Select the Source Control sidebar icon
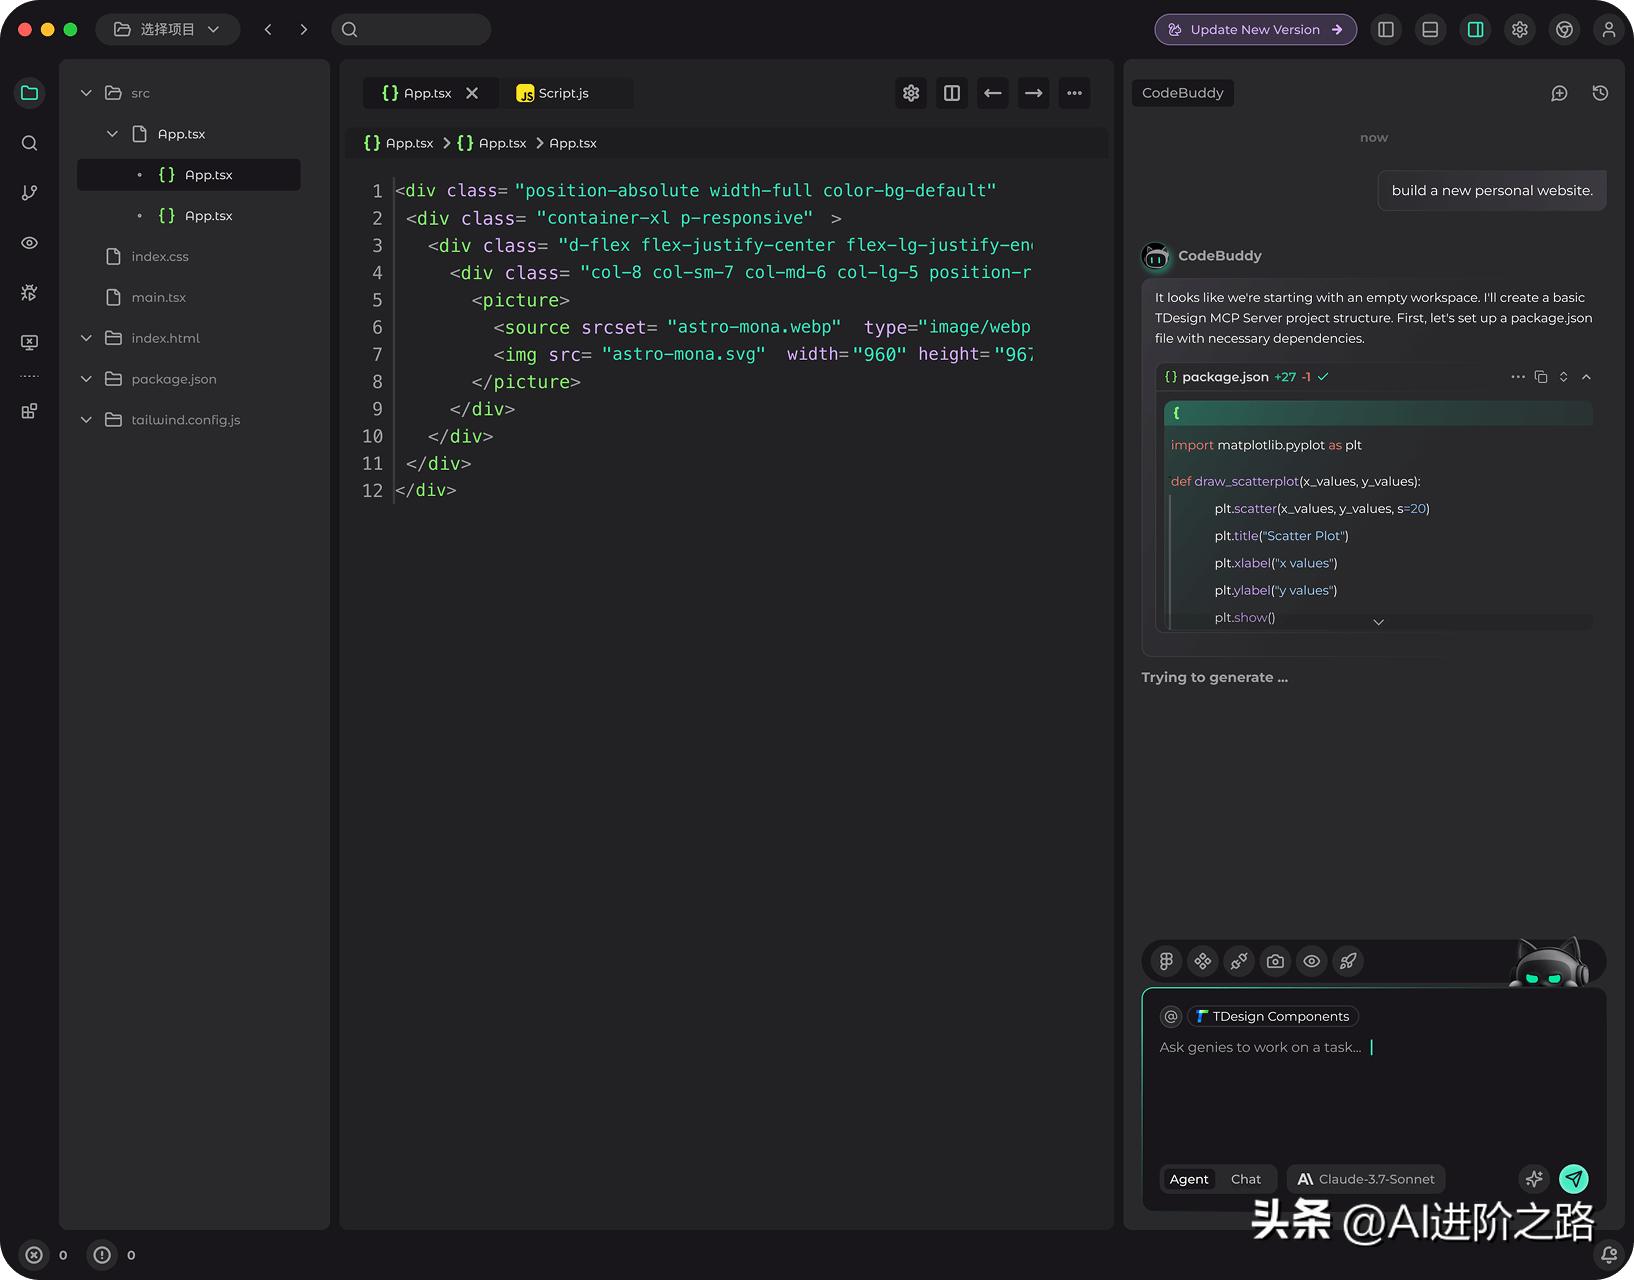 tap(29, 192)
